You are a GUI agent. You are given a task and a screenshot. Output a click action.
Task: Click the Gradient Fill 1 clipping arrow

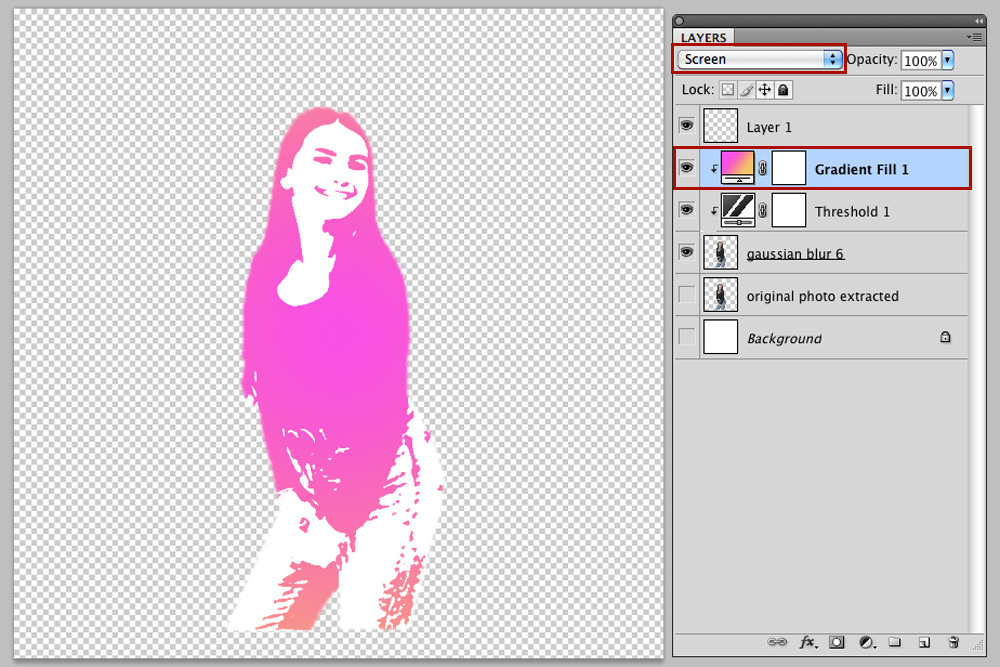[714, 169]
